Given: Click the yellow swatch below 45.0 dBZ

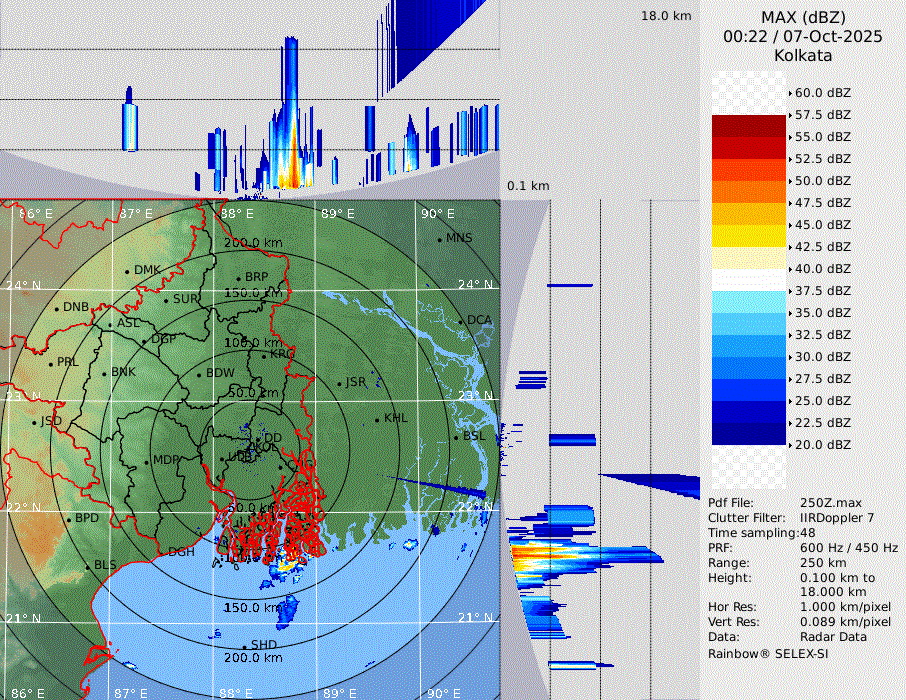Looking at the screenshot, I should pos(749,236).
